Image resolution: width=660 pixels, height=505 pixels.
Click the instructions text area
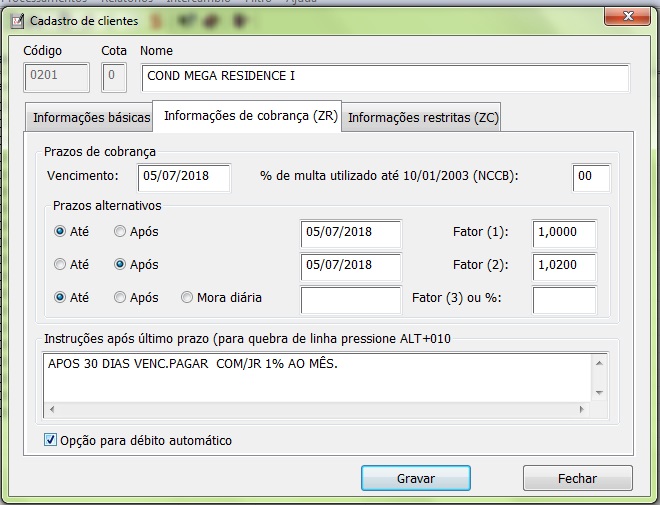(320, 384)
